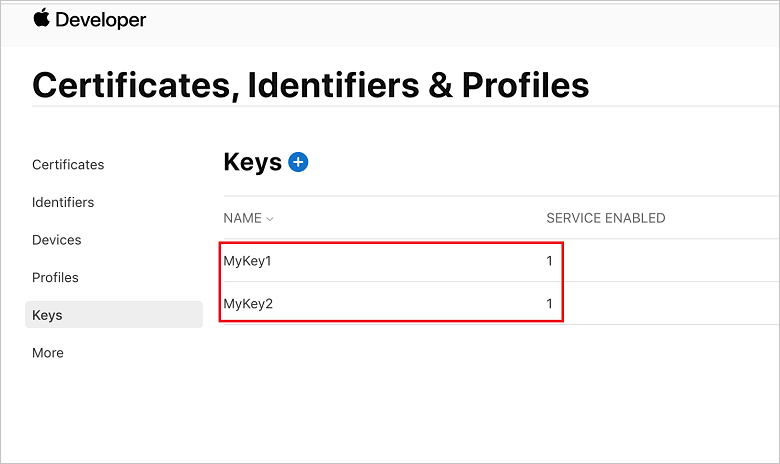
Task: Click the service count for MyKey2
Action: point(549,303)
